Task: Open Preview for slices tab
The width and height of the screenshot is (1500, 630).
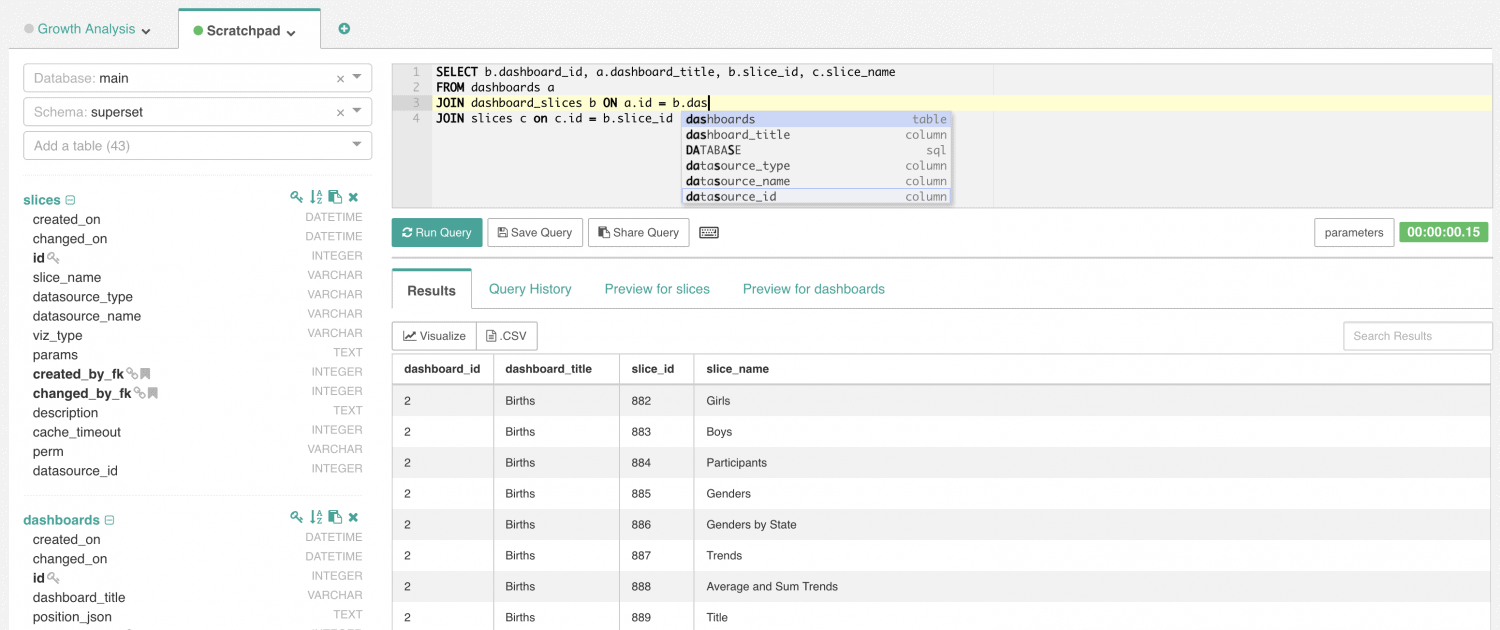Action: click(x=657, y=289)
